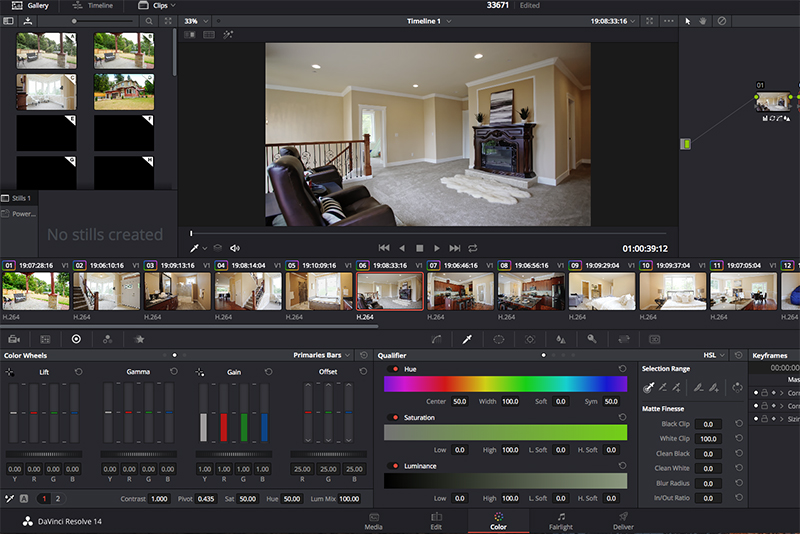Open the HSL qualifier type dropdown
Image resolution: width=800 pixels, height=534 pixels.
pos(713,355)
